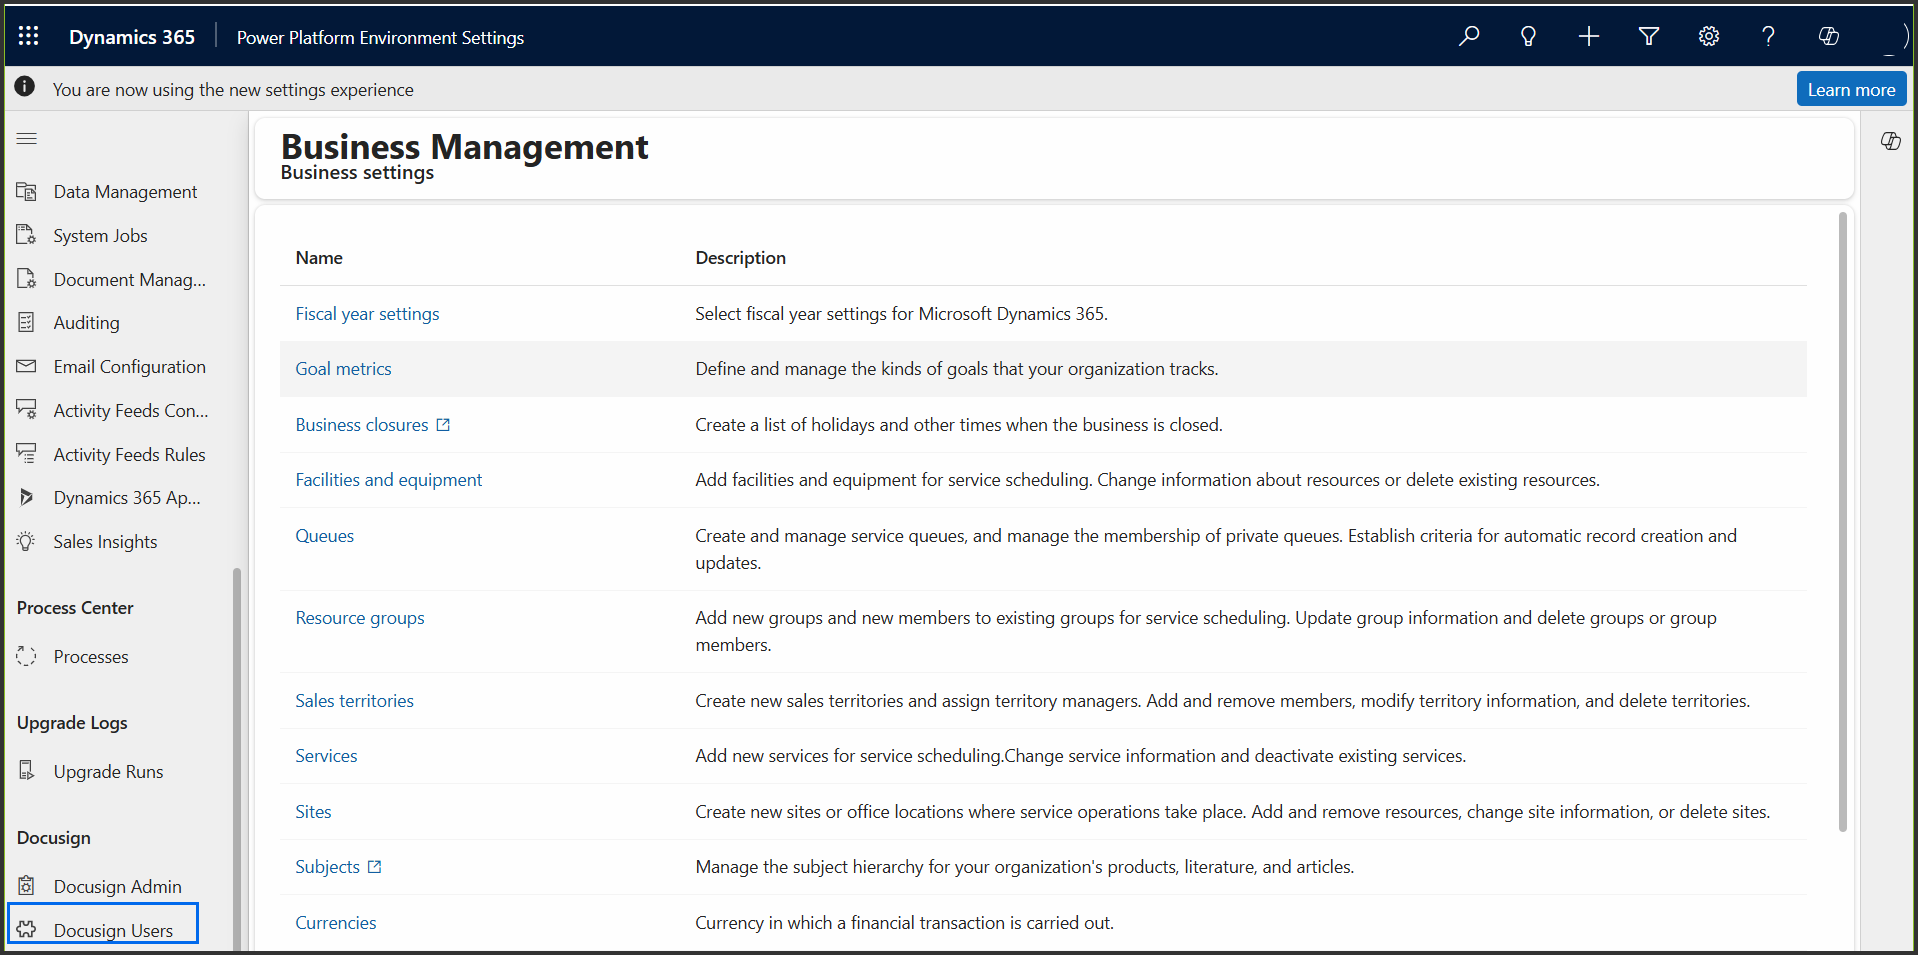This screenshot has width=1918, height=955.
Task: Select Docusign Users in the sidebar
Action: tap(113, 930)
